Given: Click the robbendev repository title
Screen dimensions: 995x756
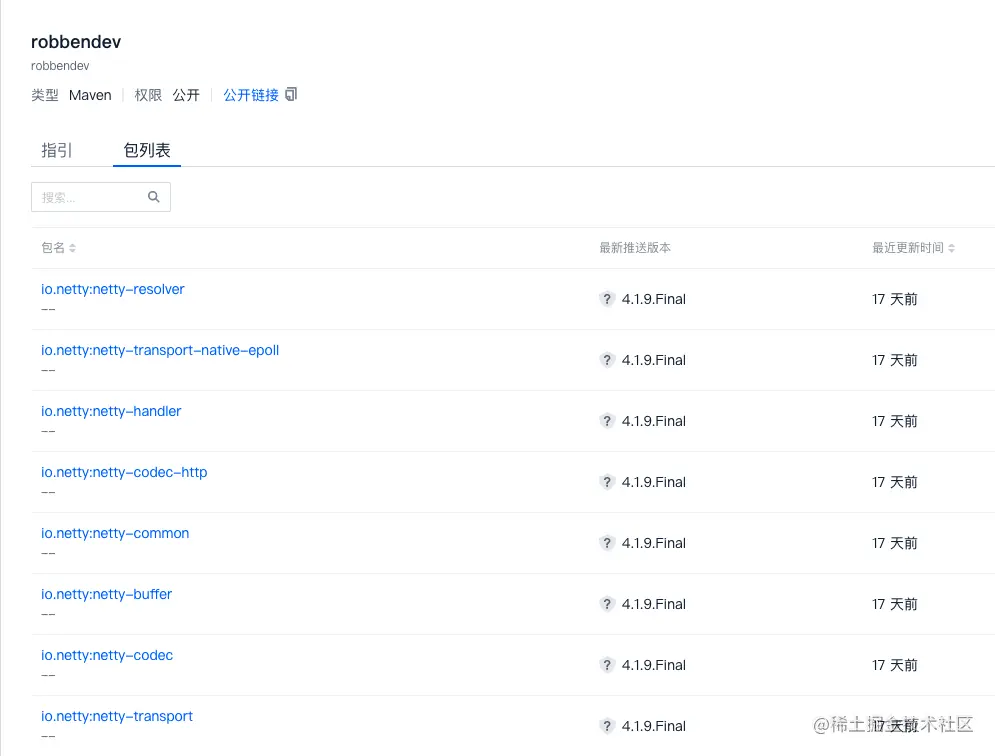Looking at the screenshot, I should (76, 42).
